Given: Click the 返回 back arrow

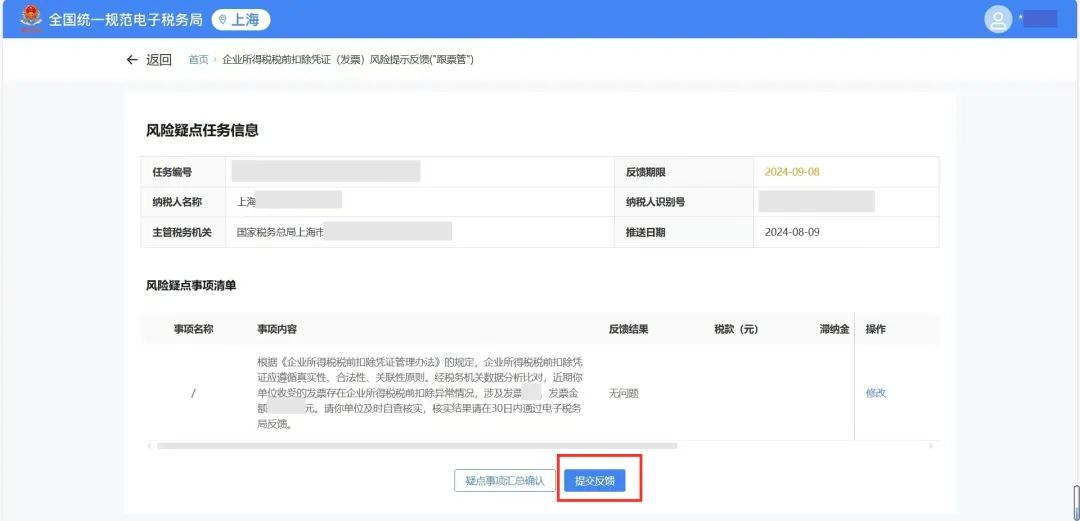Looking at the screenshot, I should (132, 60).
